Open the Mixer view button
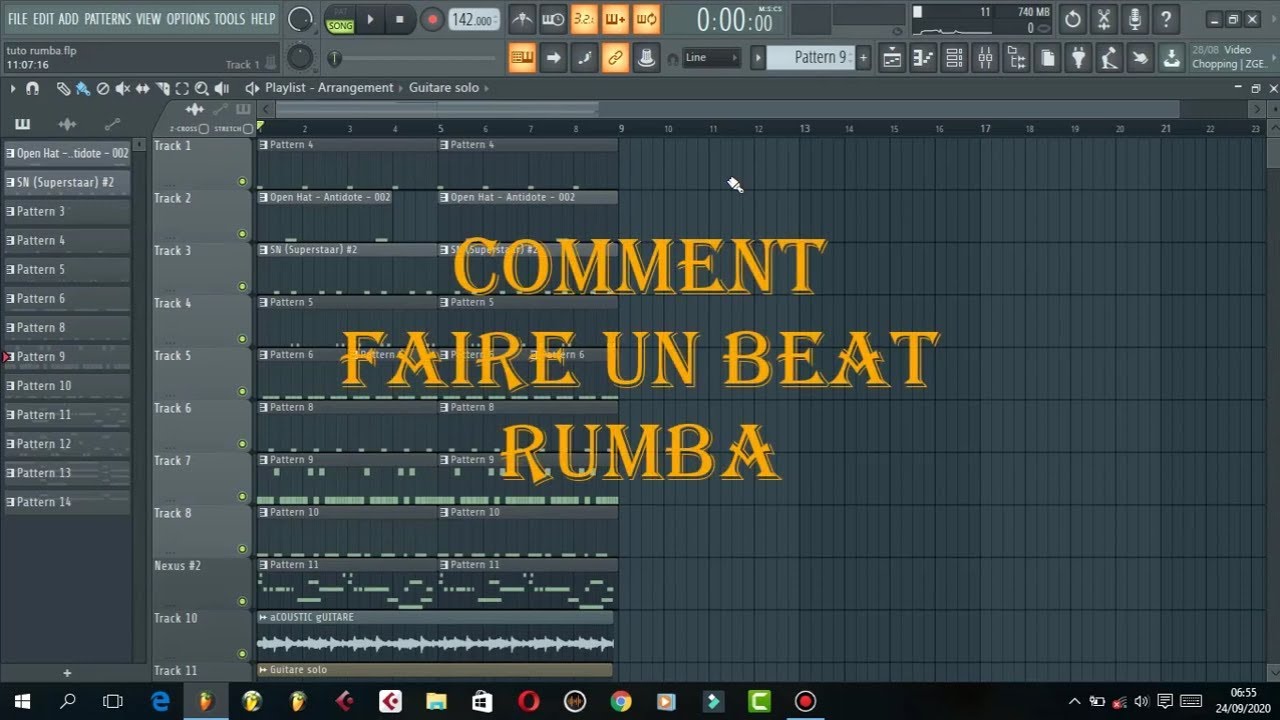The width and height of the screenshot is (1280, 720). click(985, 58)
